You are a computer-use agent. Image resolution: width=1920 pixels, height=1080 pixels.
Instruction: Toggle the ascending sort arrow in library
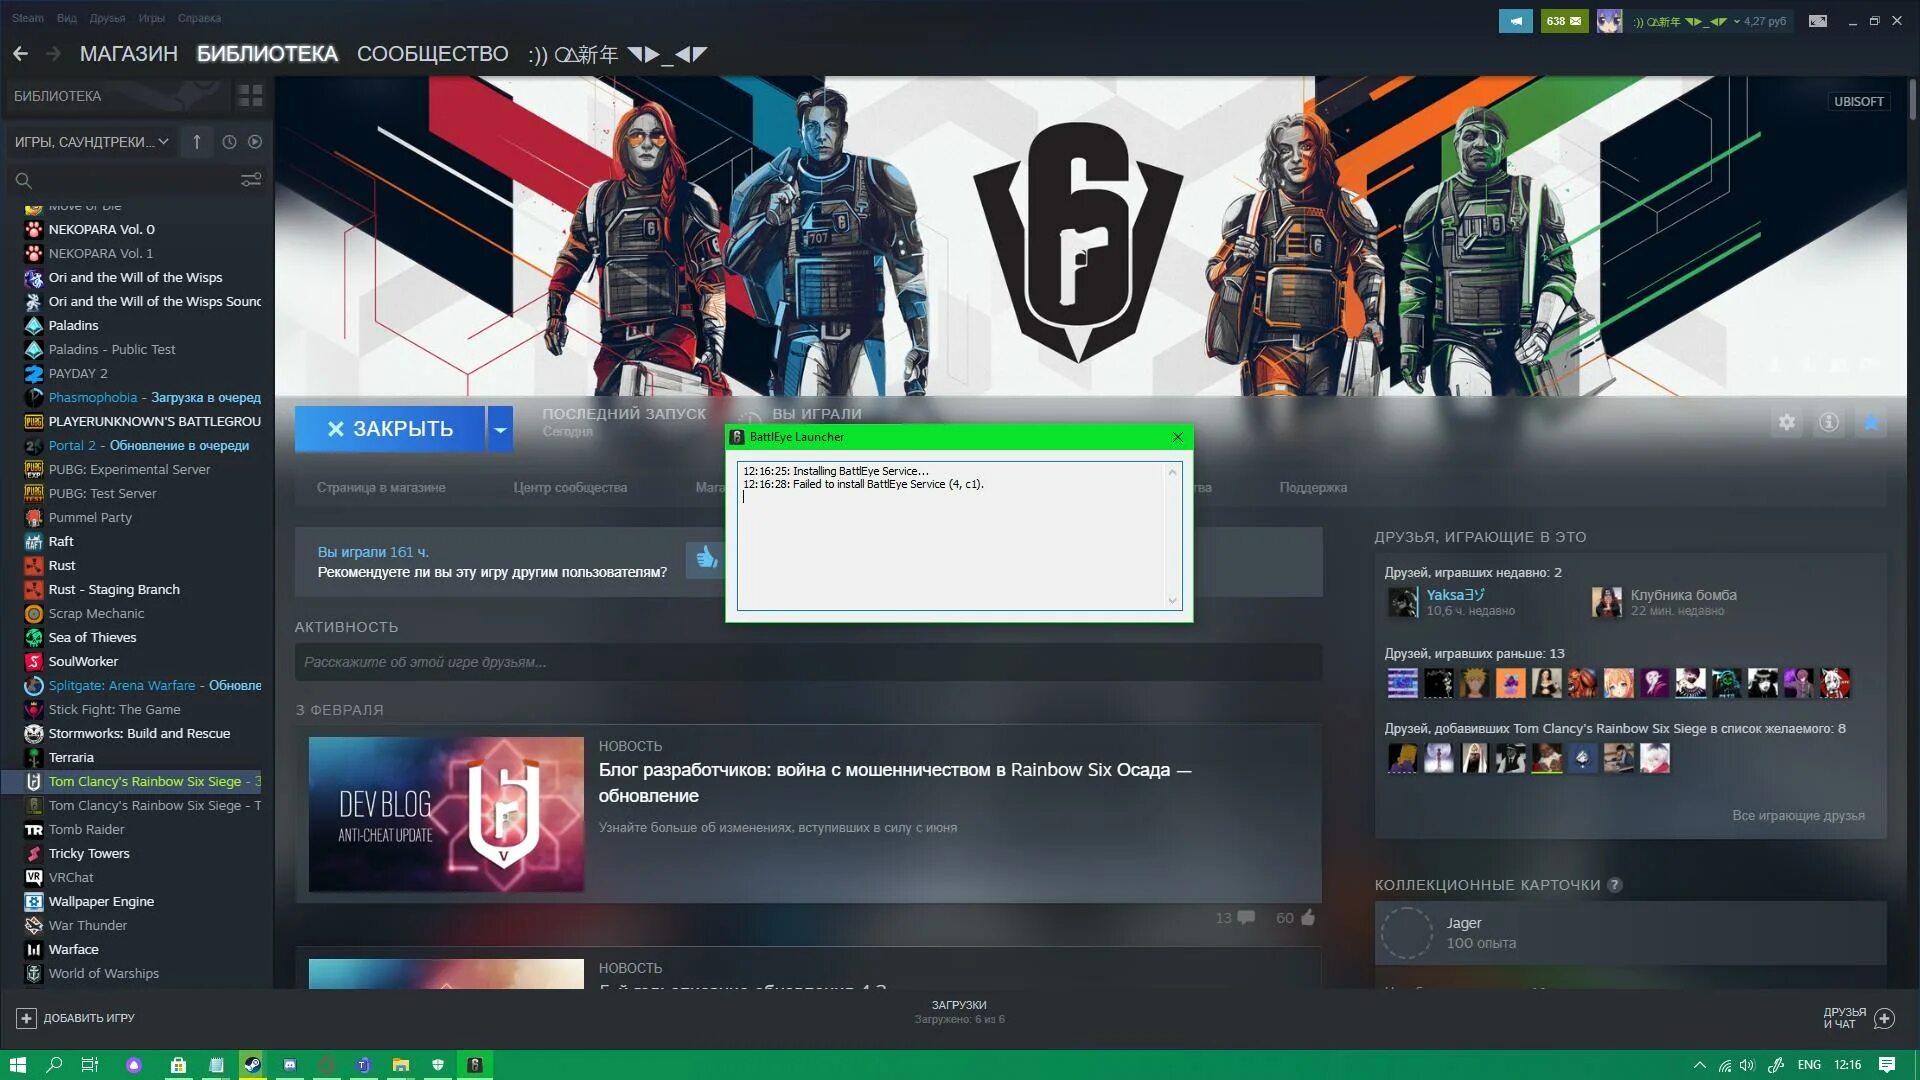click(197, 142)
